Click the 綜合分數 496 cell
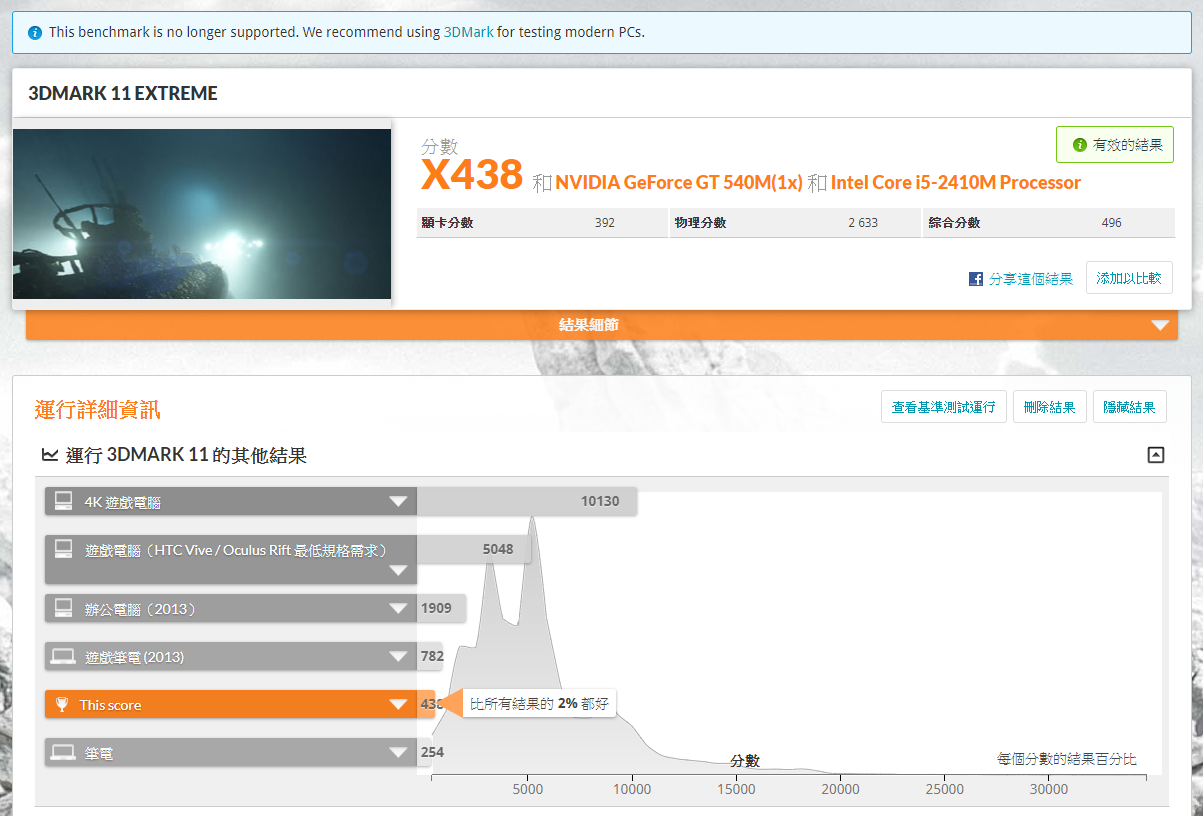The image size is (1203, 816). coord(1049,223)
